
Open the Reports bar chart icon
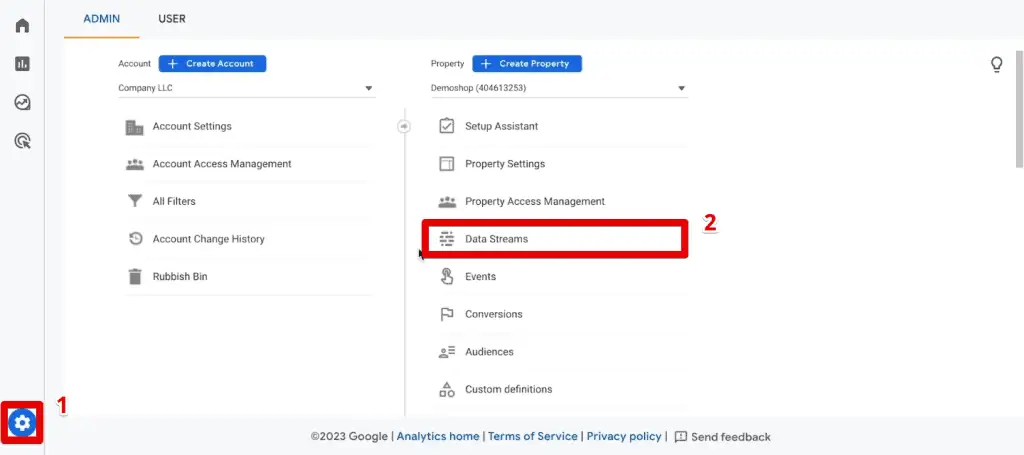tap(22, 64)
